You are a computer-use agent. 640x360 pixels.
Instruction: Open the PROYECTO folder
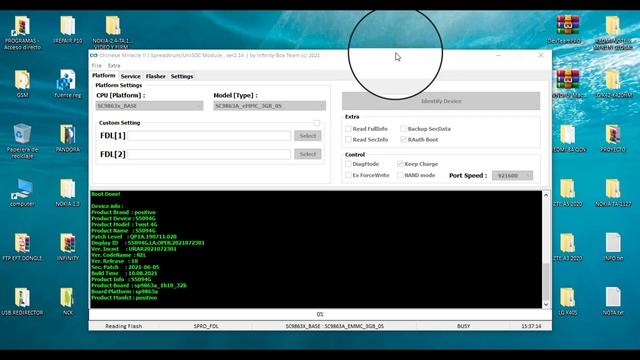[613, 138]
